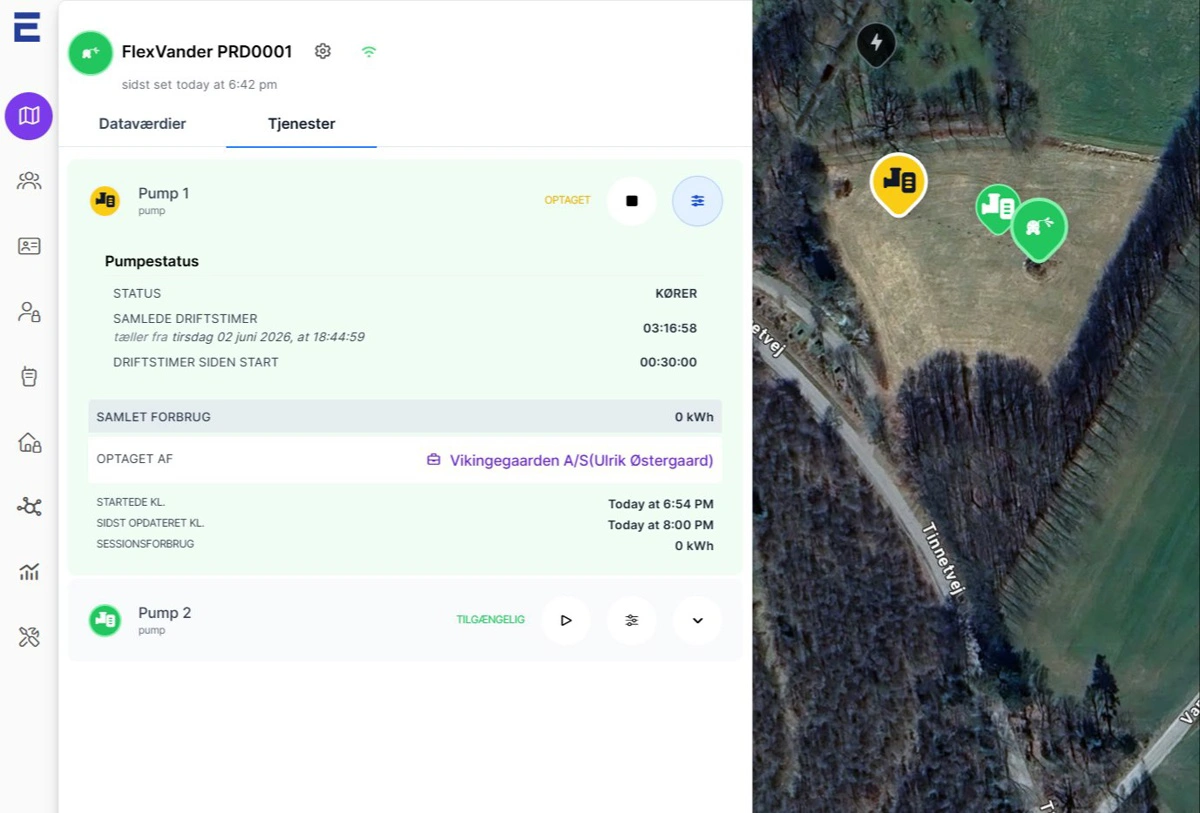Select the Tjenester tab
The width and height of the screenshot is (1200, 813).
(301, 124)
